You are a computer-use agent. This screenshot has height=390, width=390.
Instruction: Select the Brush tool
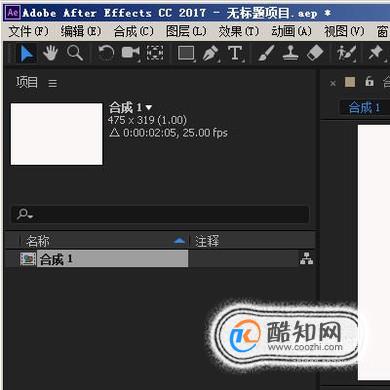click(266, 53)
